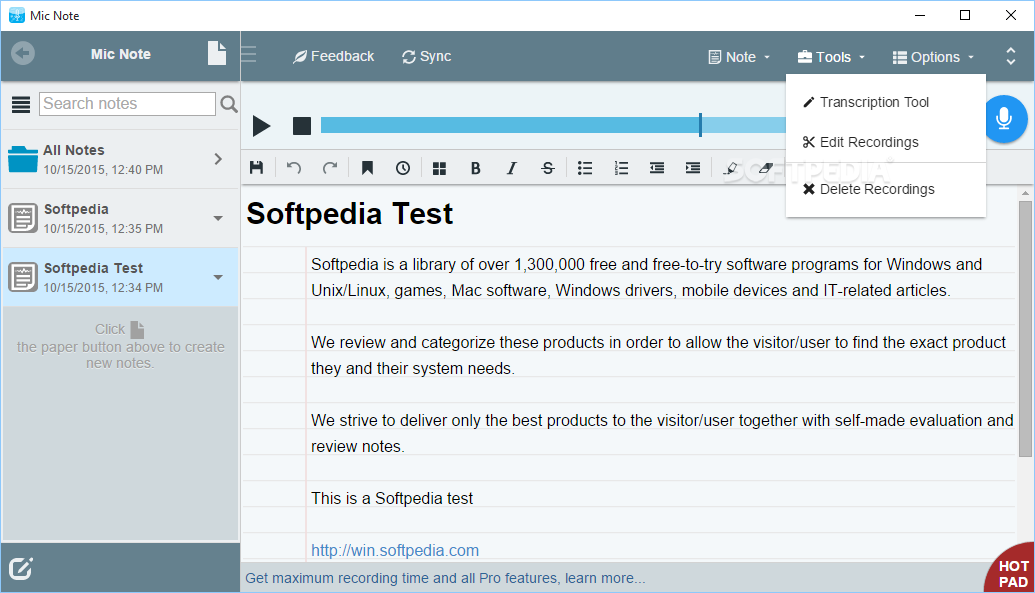Insert a numbered list
Screen dimensions: 1035x593
(x=621, y=168)
